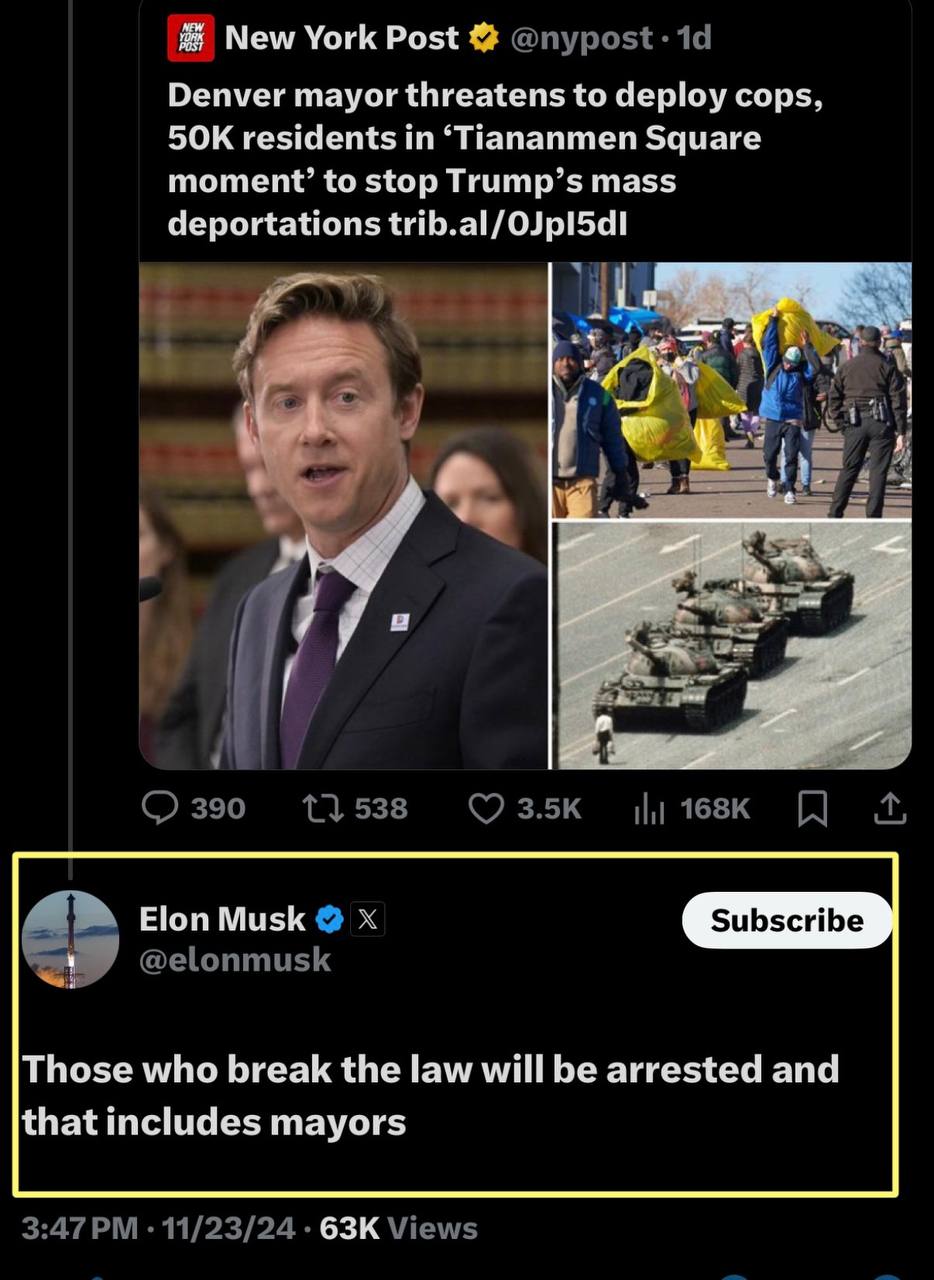Open the mayor speaking photo
The width and height of the screenshot is (934, 1280).
pyautogui.click(x=343, y=515)
